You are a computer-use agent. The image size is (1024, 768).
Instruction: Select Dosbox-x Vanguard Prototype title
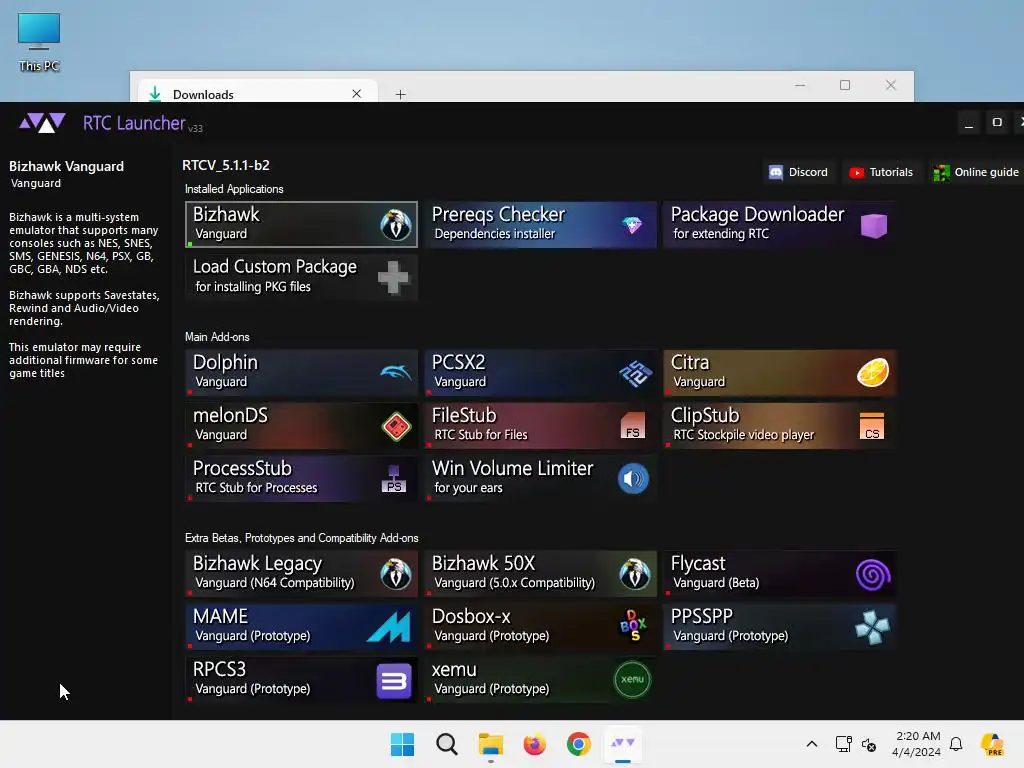(471, 616)
